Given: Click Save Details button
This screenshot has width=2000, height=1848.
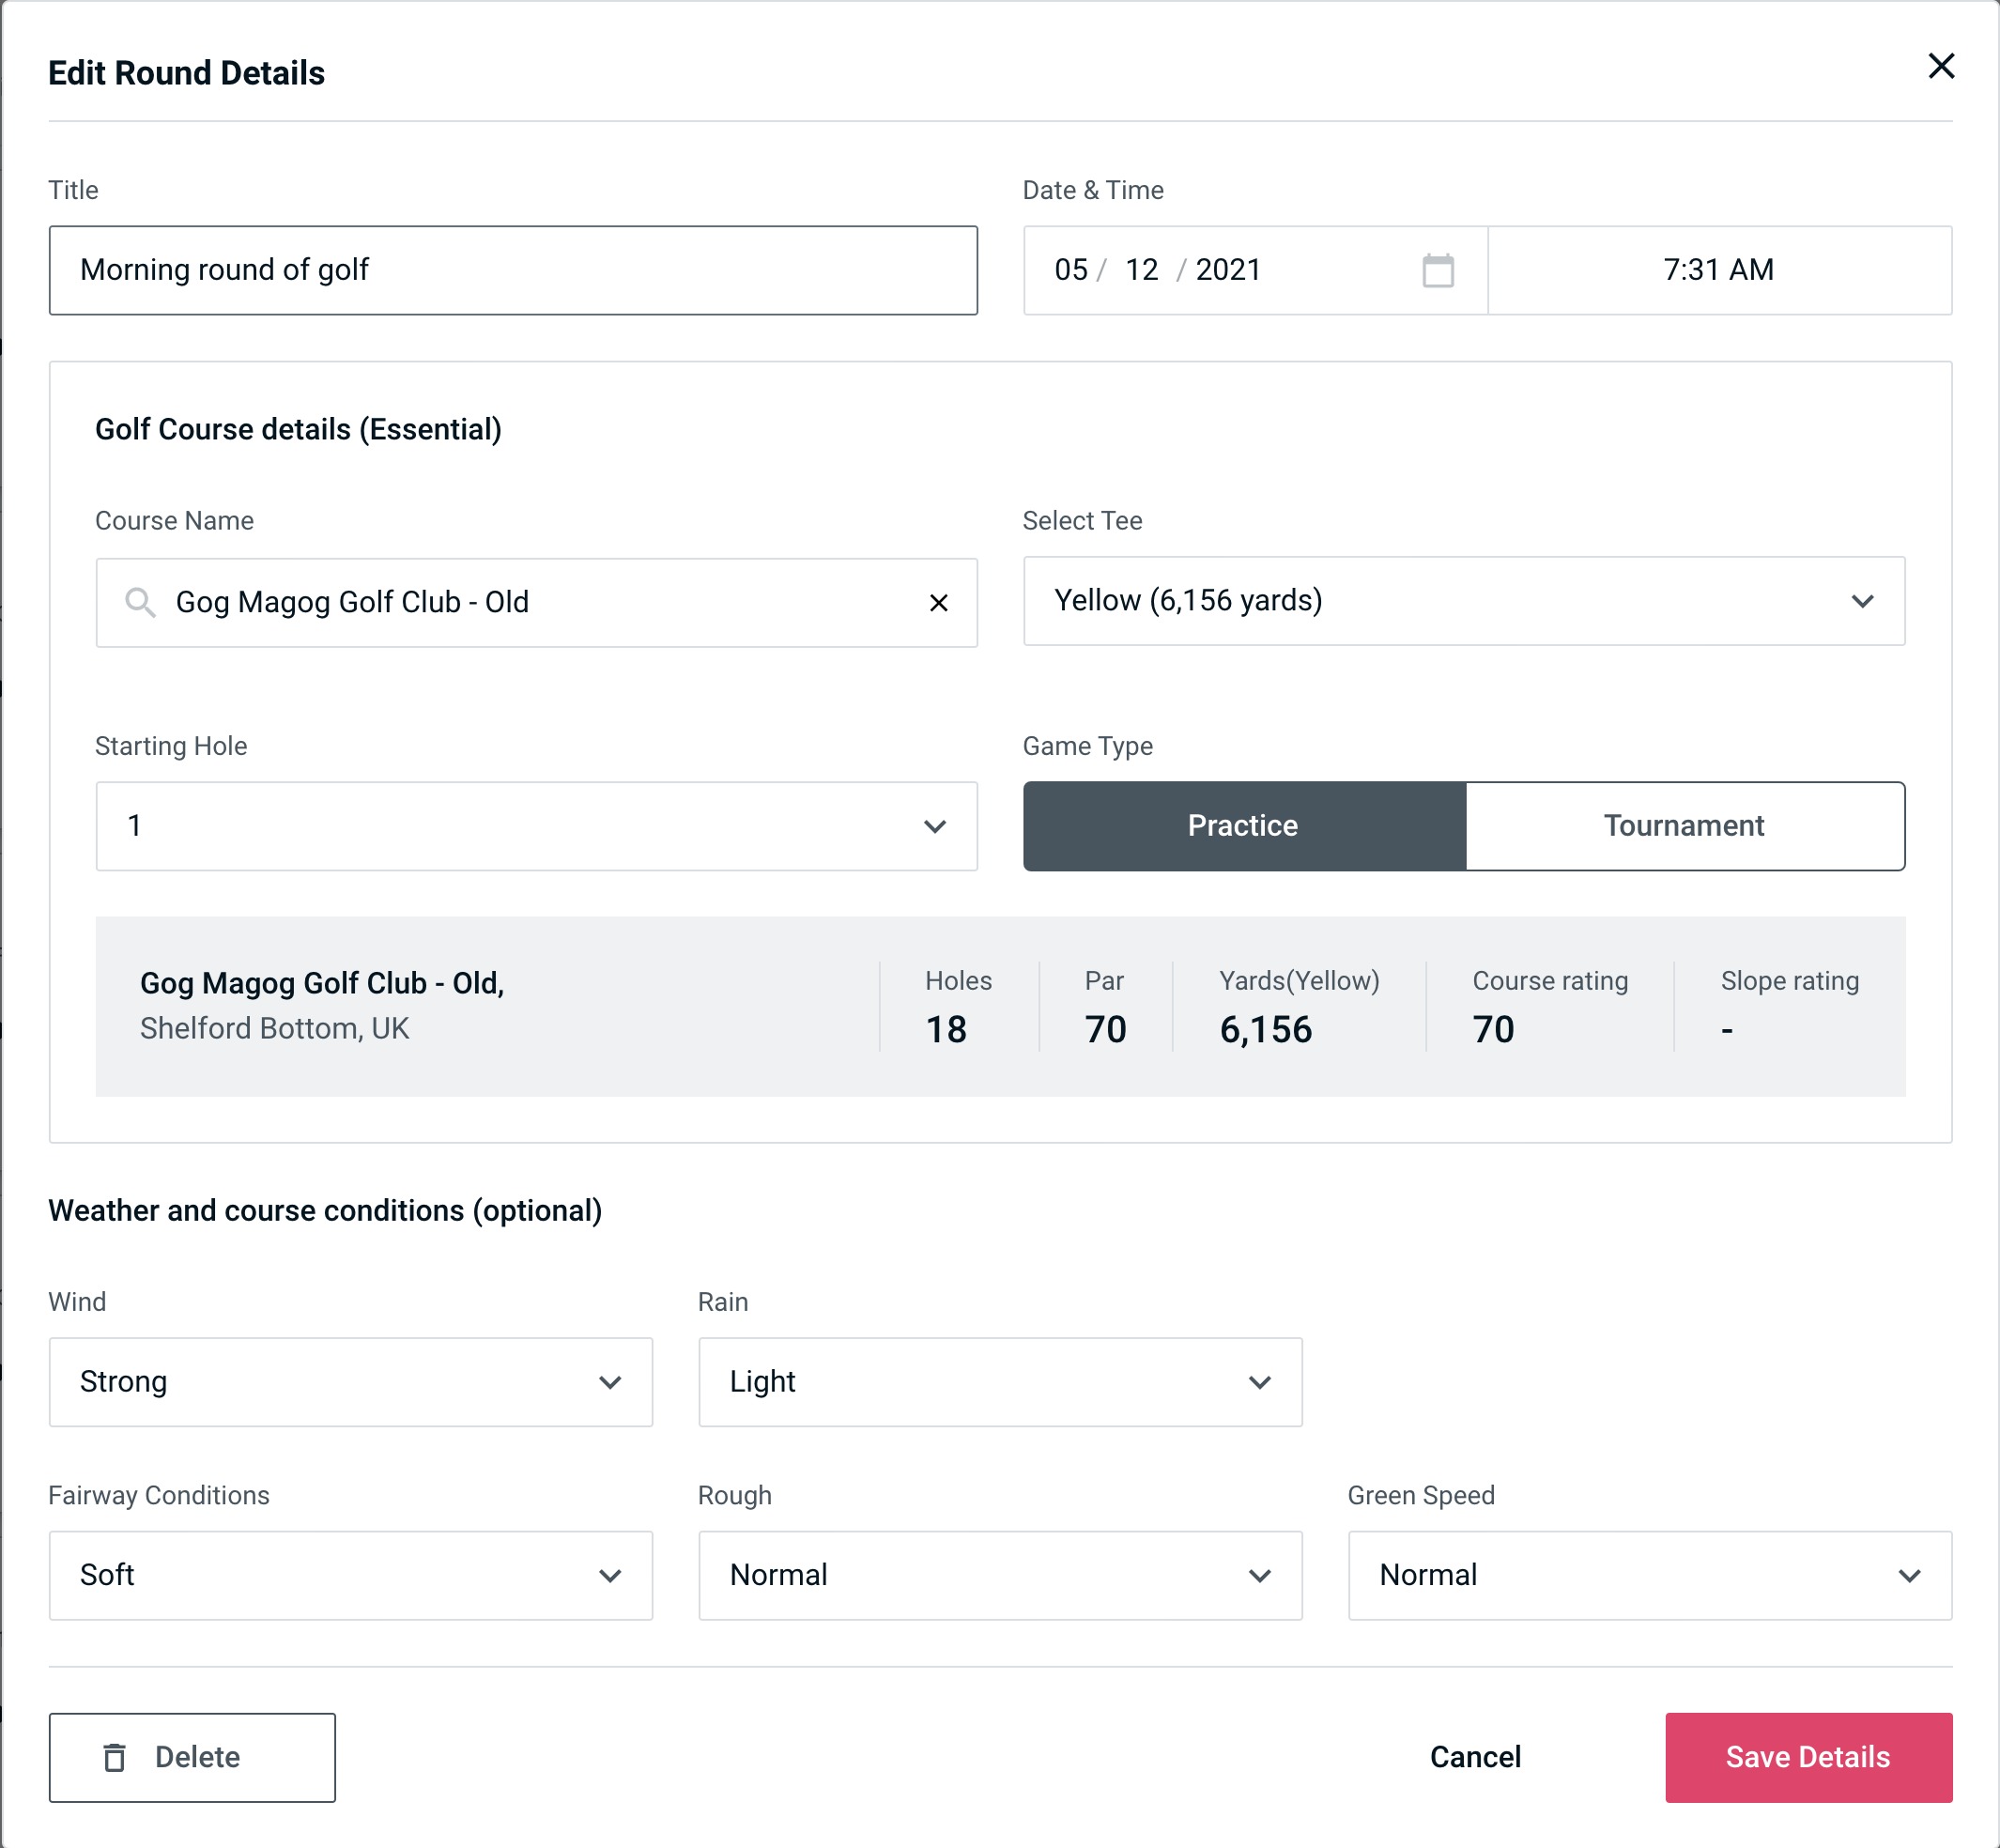Looking at the screenshot, I should pos(1807,1758).
